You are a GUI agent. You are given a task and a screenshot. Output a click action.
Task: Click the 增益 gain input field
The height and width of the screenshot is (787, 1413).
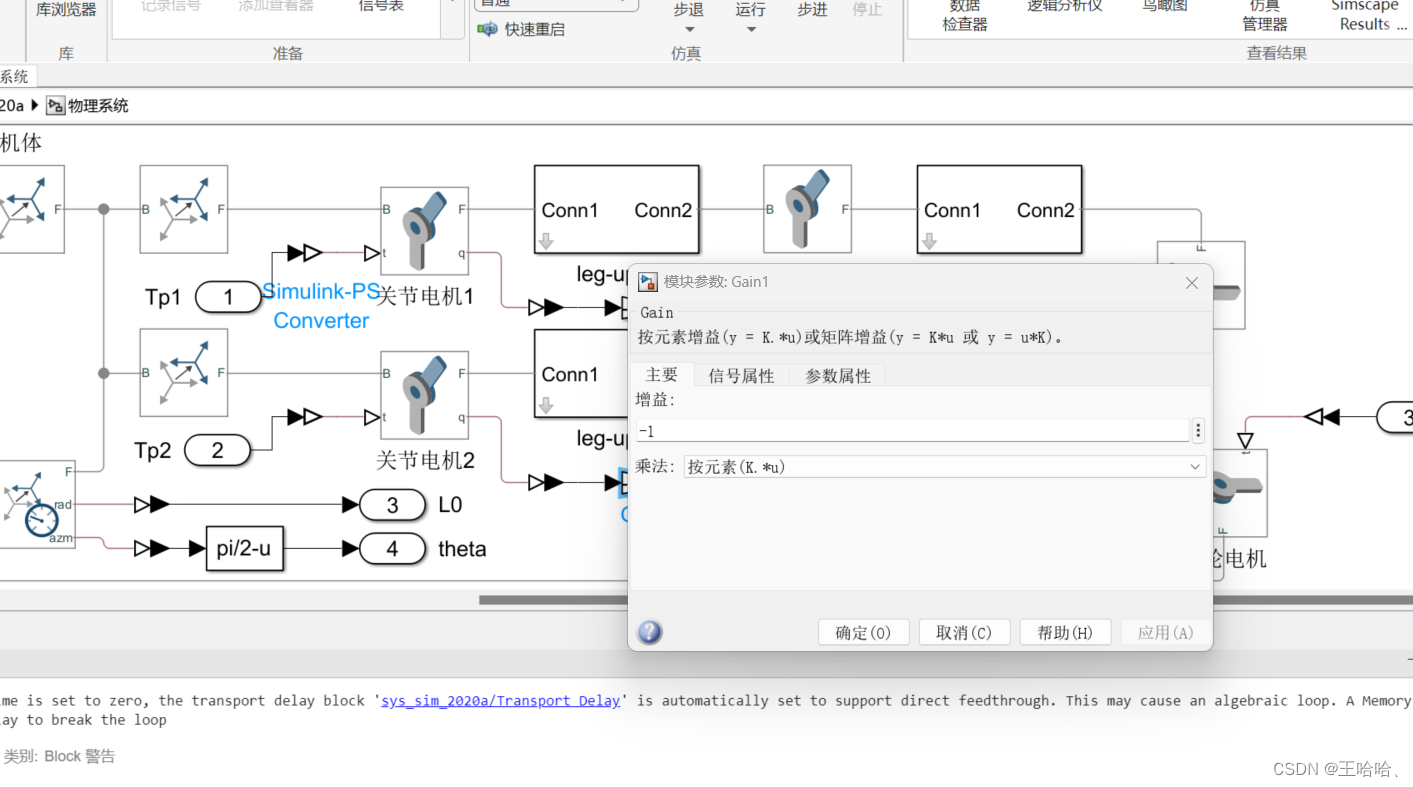point(912,431)
